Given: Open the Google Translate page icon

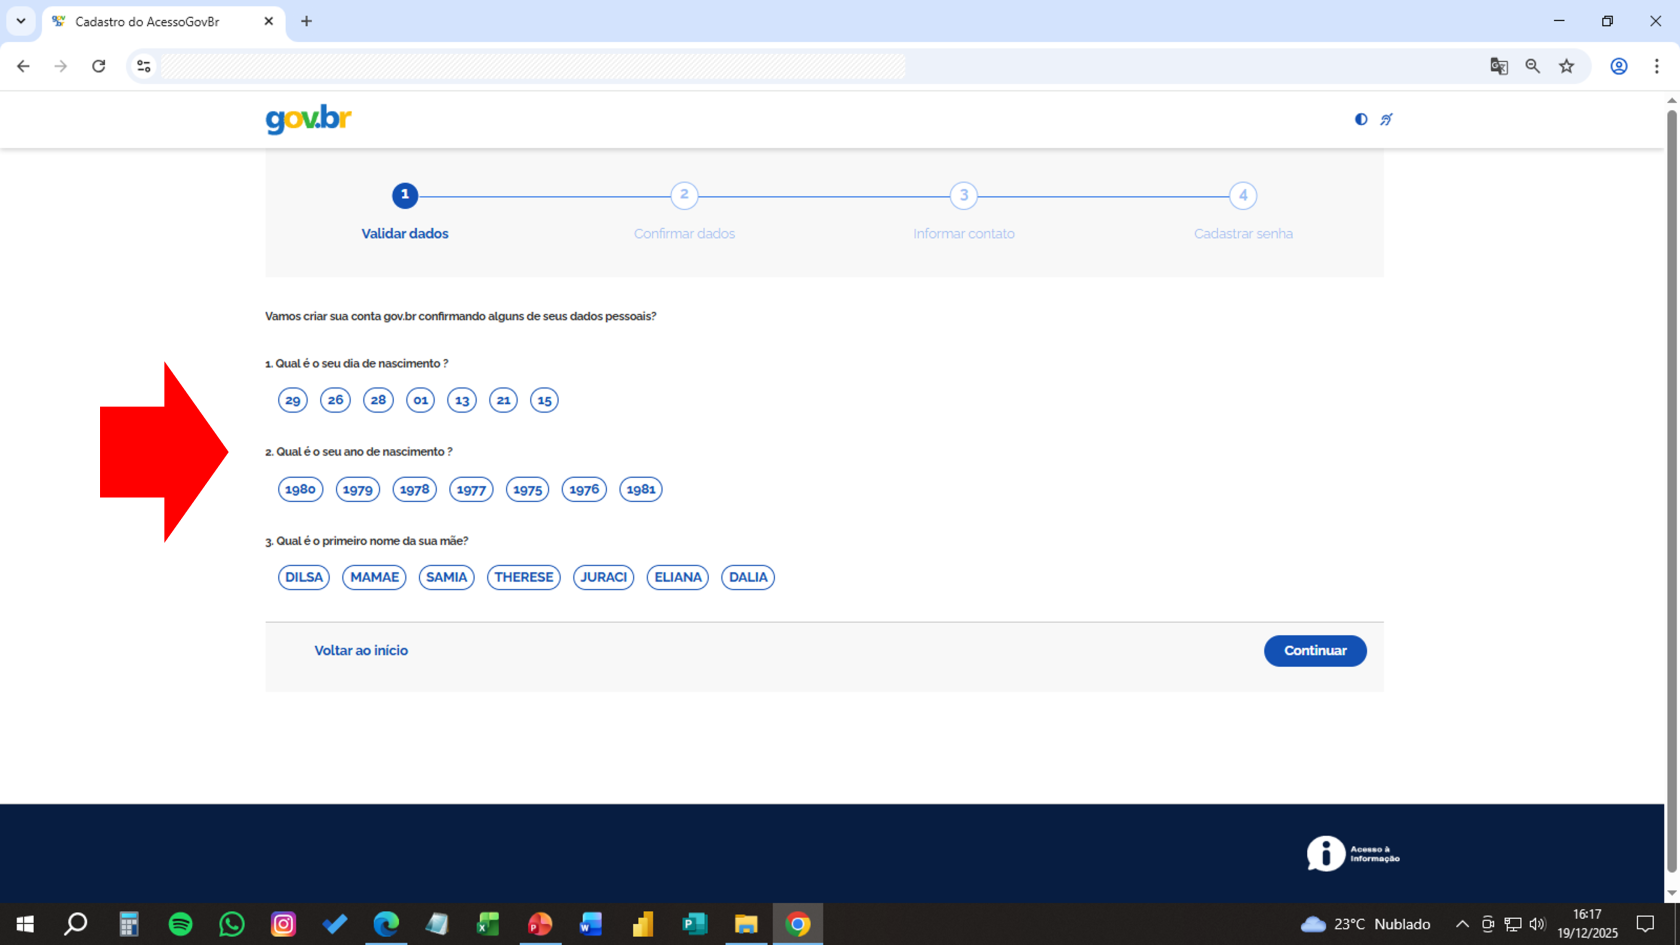Looking at the screenshot, I should pyautogui.click(x=1498, y=66).
